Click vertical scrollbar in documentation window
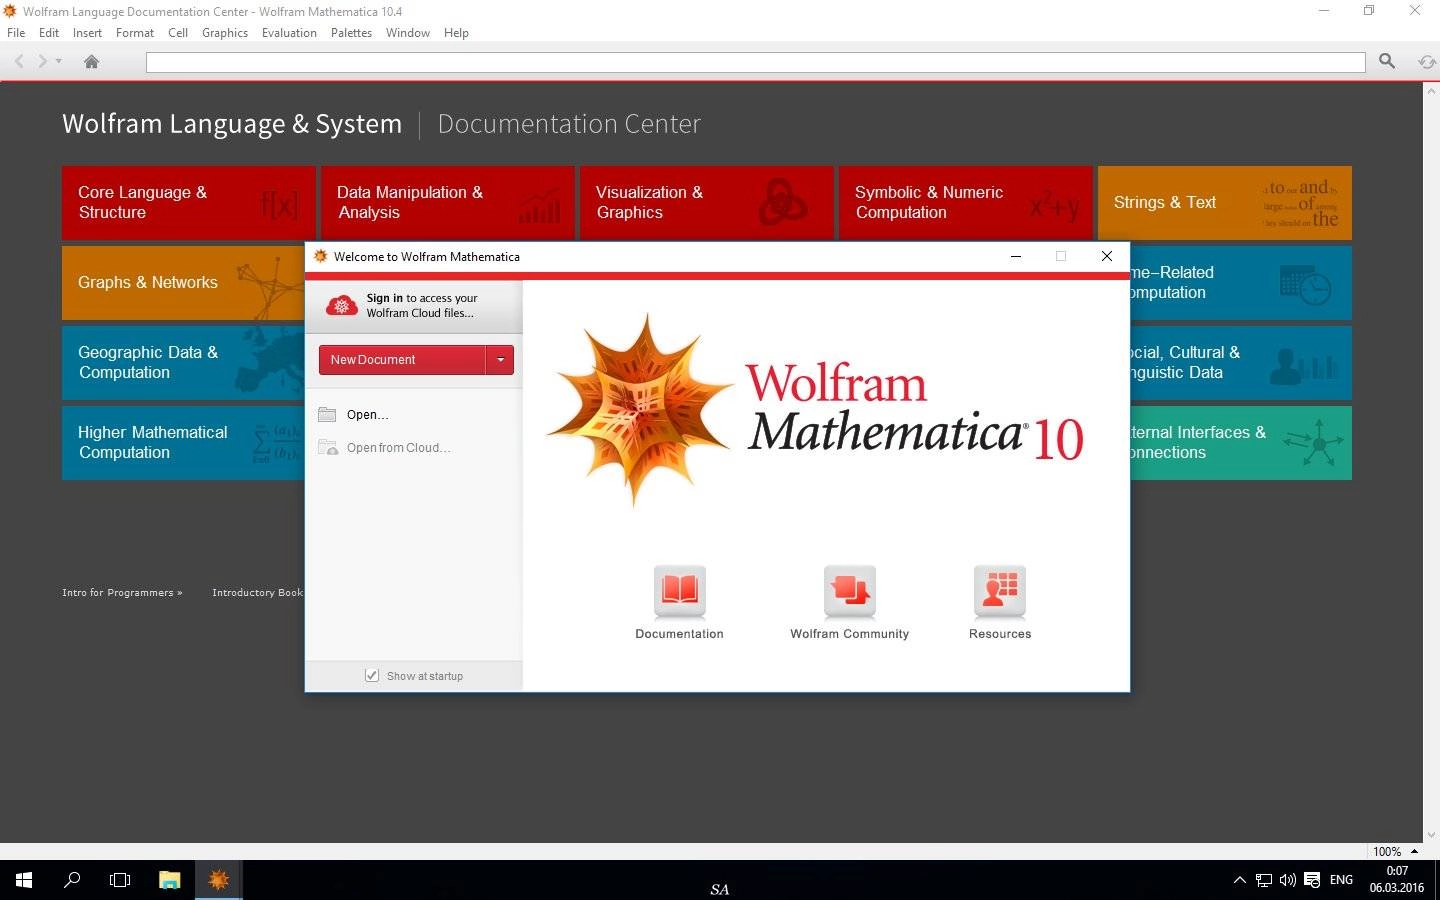The height and width of the screenshot is (900, 1440). (1431, 463)
